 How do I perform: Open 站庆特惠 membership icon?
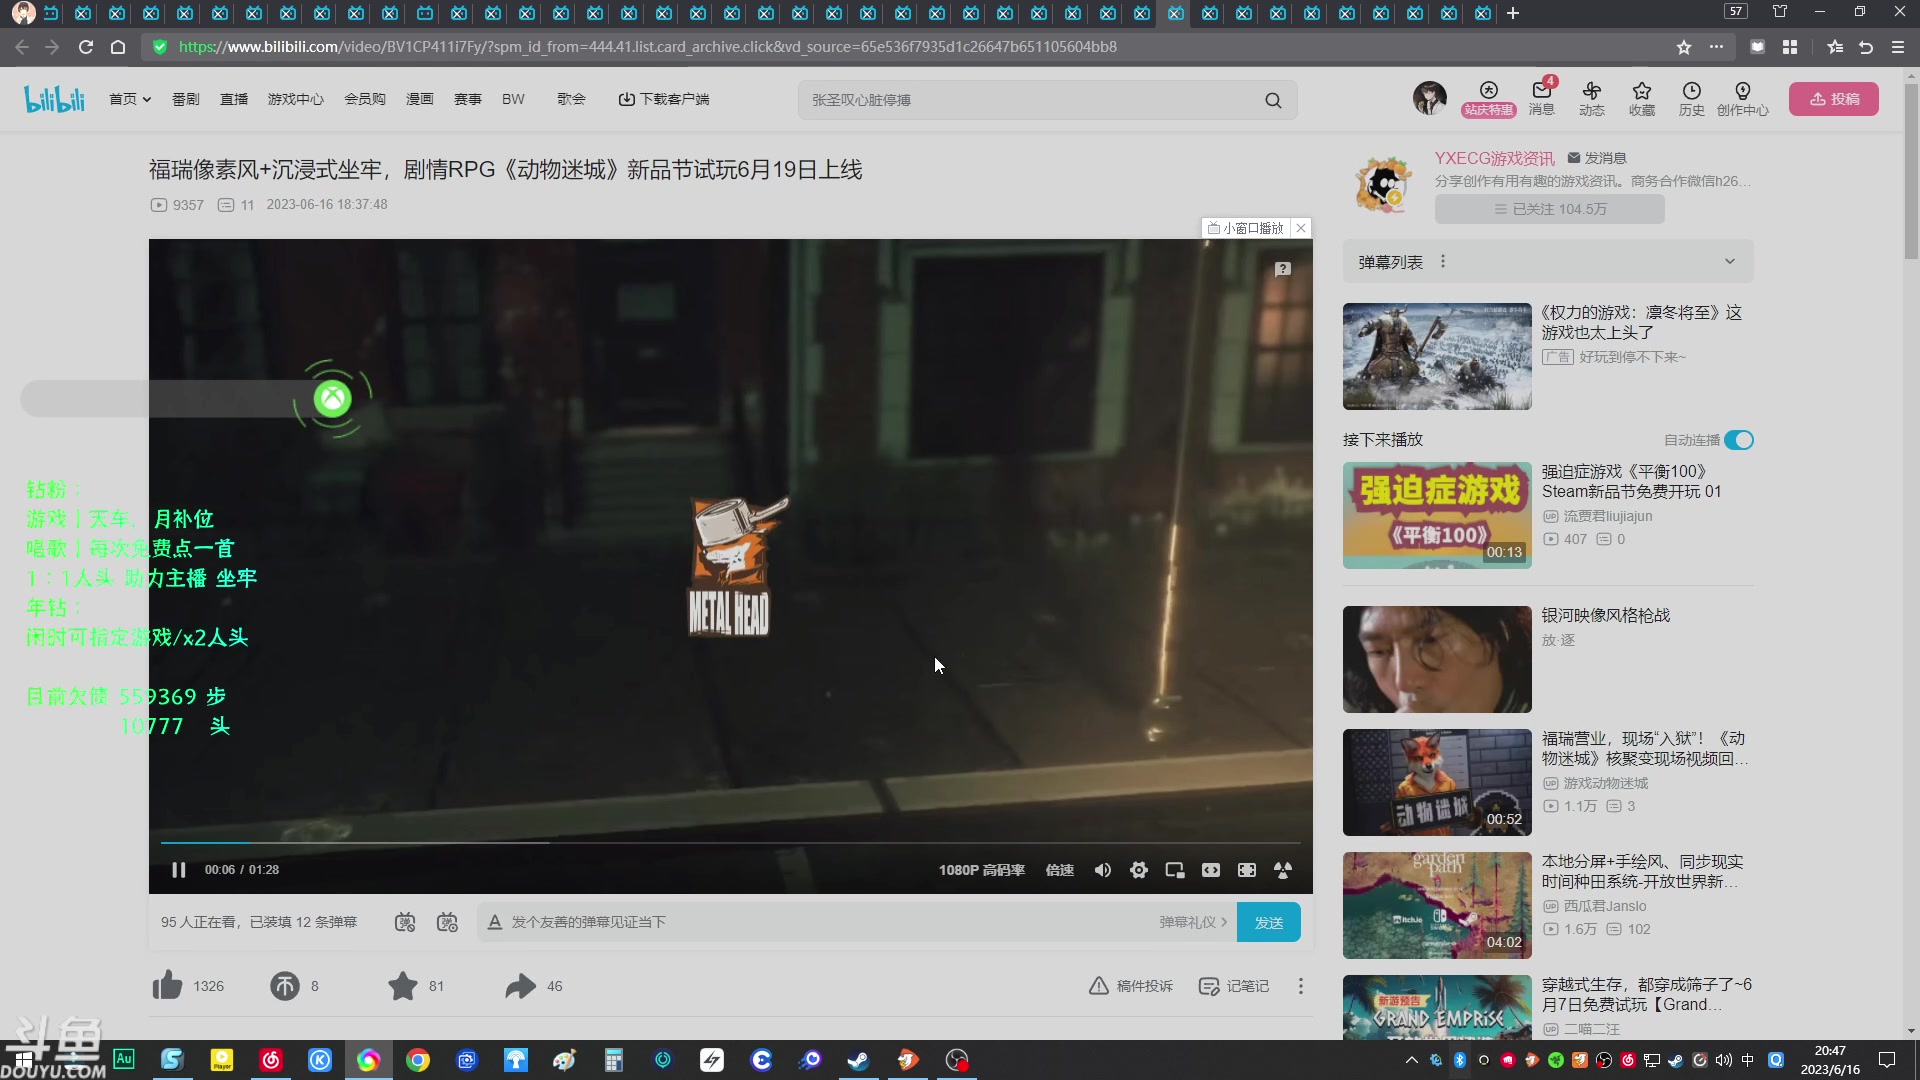(1488, 98)
